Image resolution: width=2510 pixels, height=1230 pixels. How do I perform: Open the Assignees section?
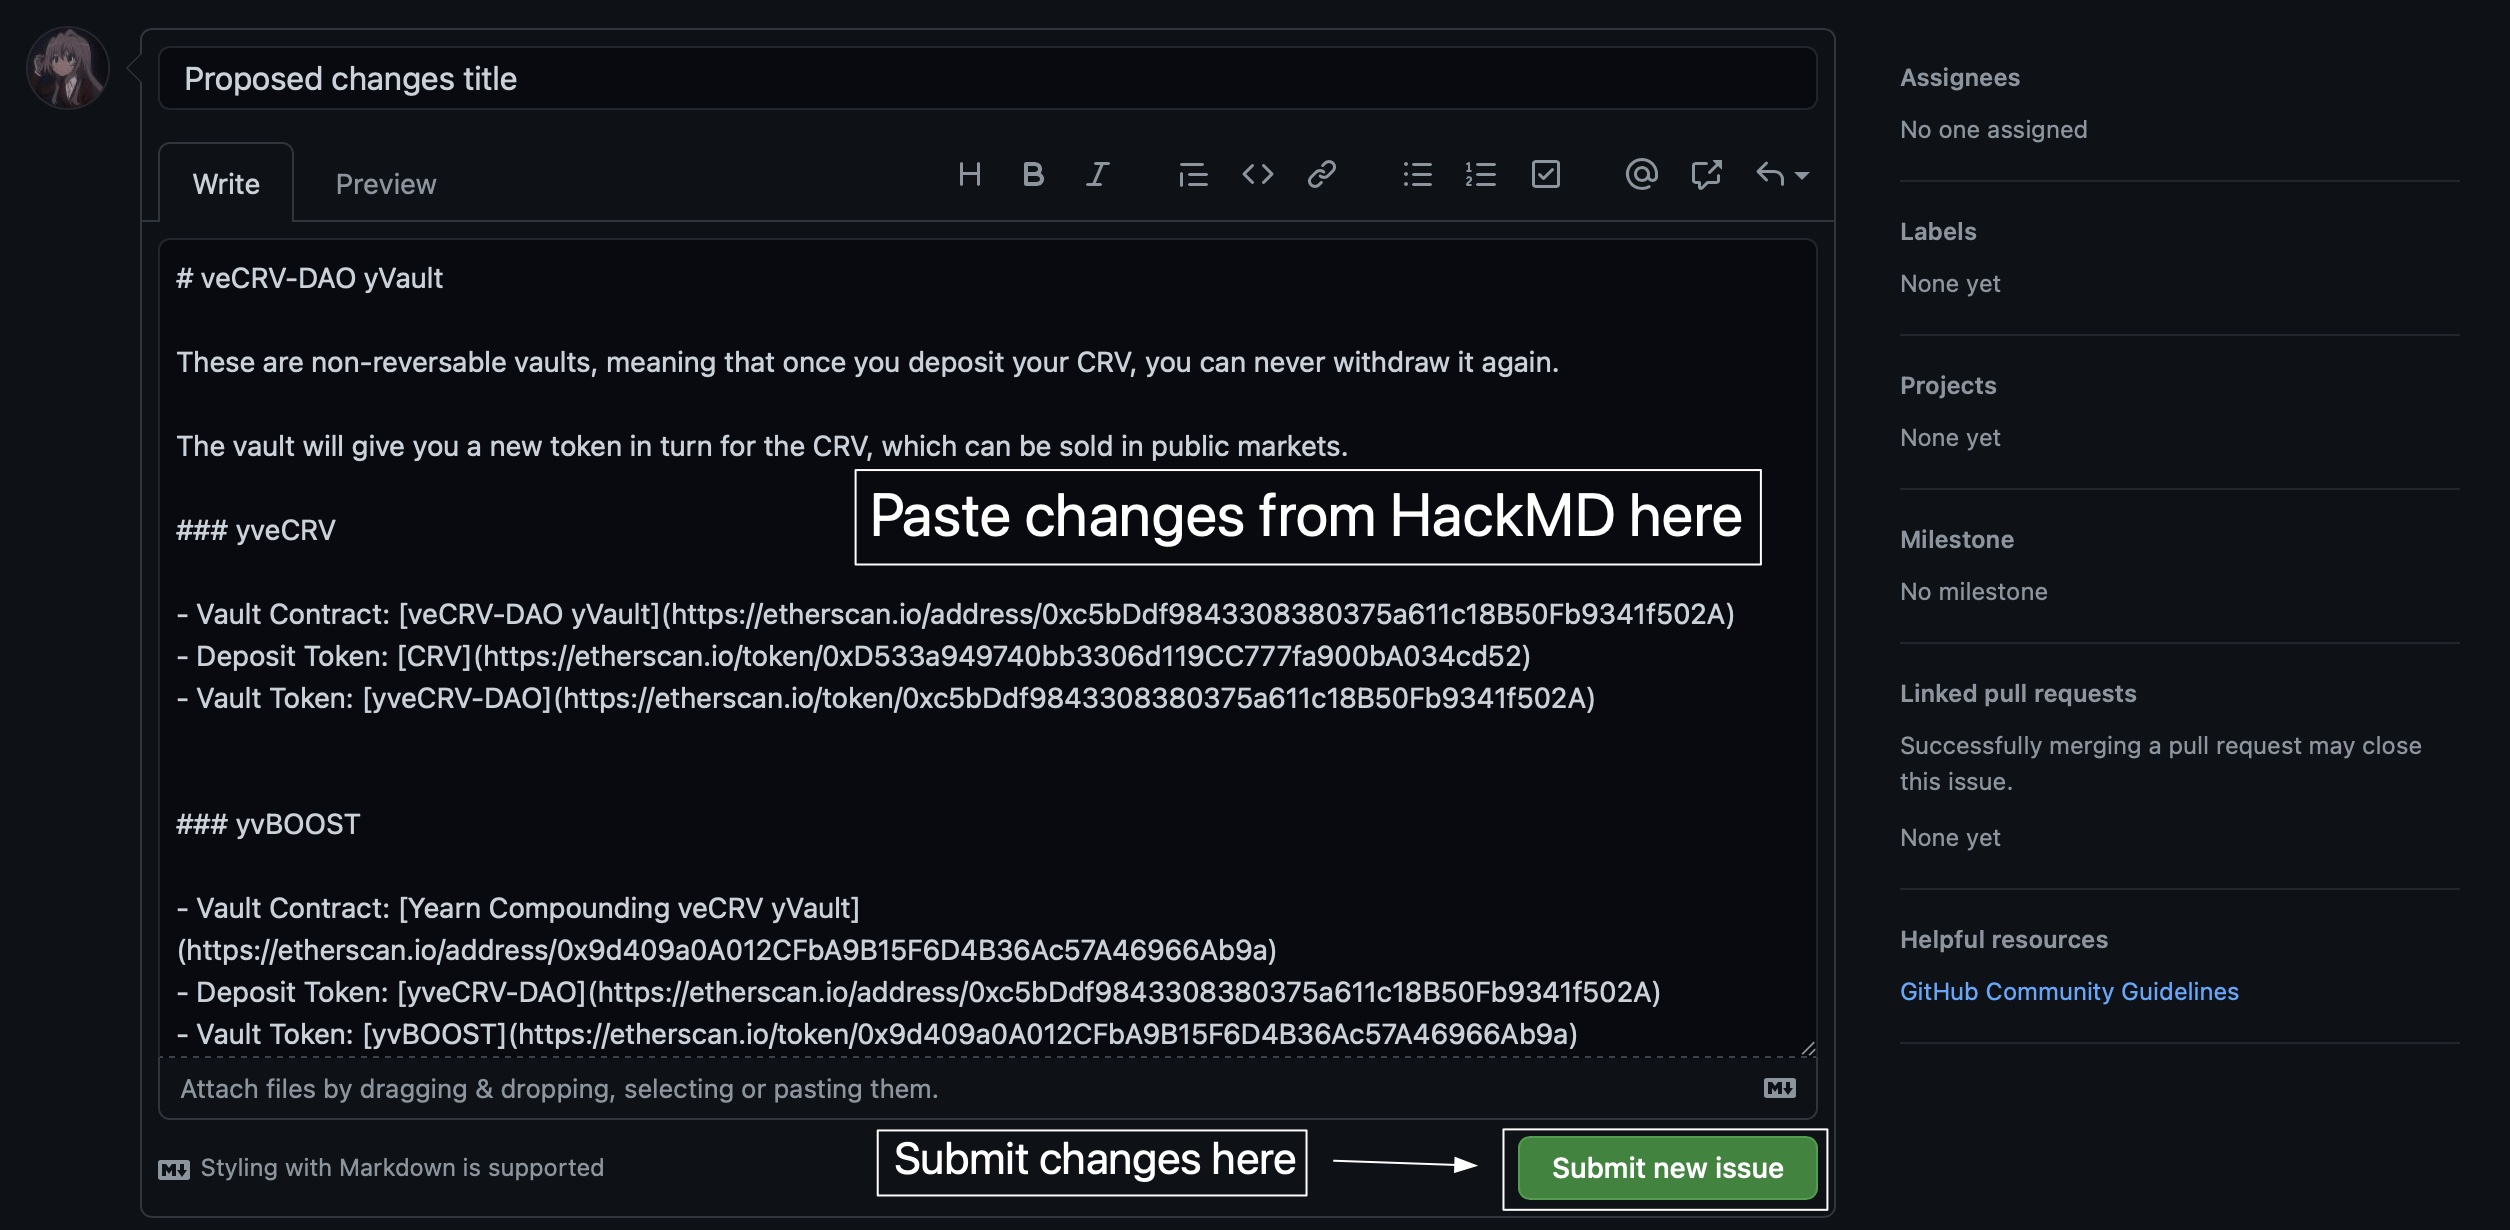1959,78
